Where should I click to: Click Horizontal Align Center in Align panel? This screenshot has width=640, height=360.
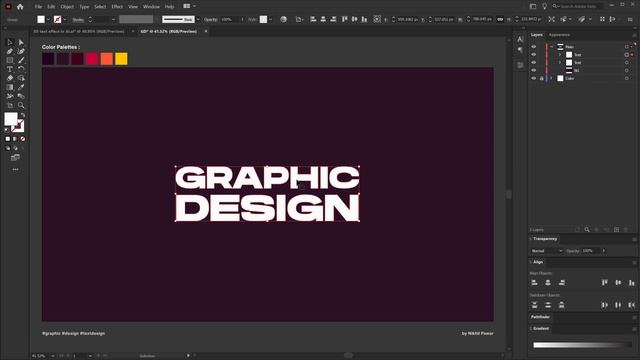[x=548, y=282]
